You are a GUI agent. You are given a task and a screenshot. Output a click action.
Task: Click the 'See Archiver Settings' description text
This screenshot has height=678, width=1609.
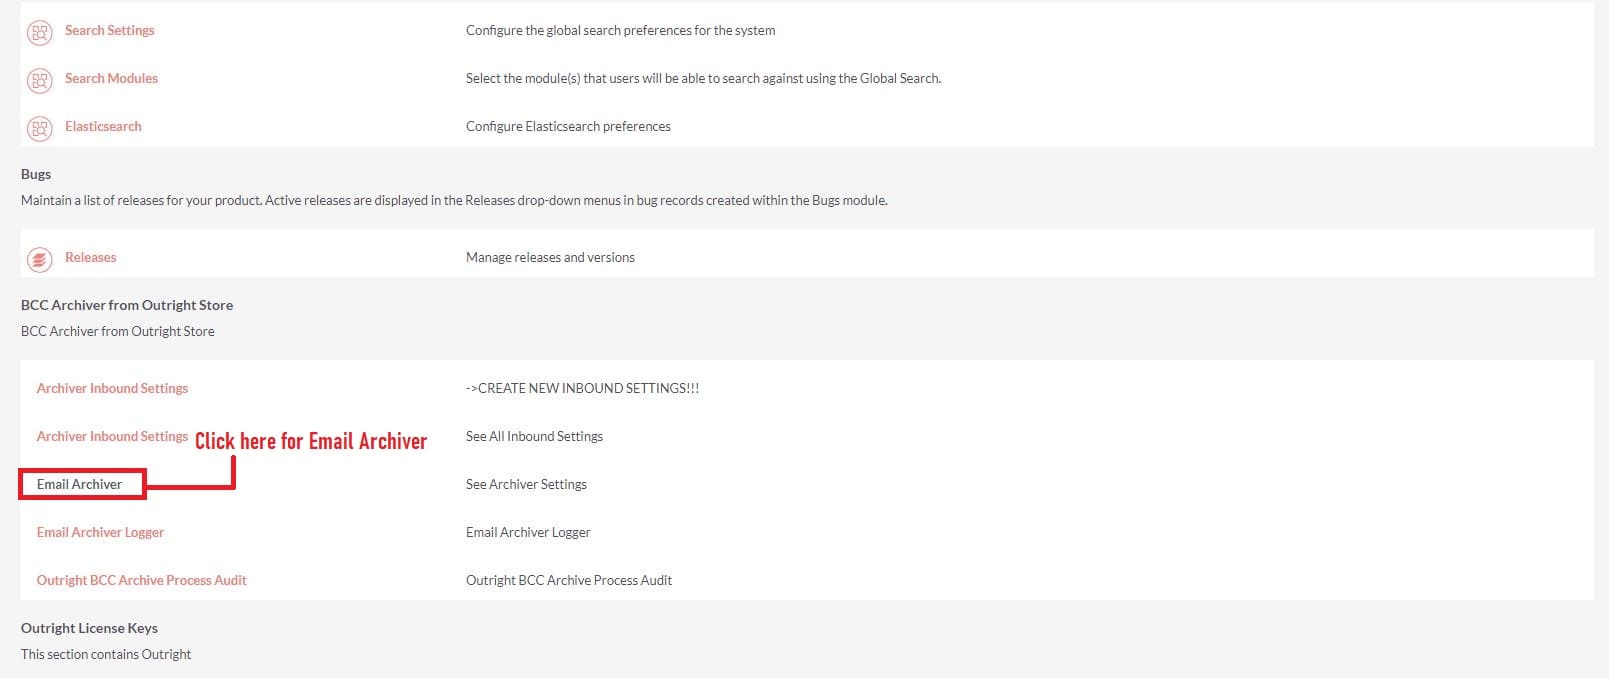[x=526, y=484]
